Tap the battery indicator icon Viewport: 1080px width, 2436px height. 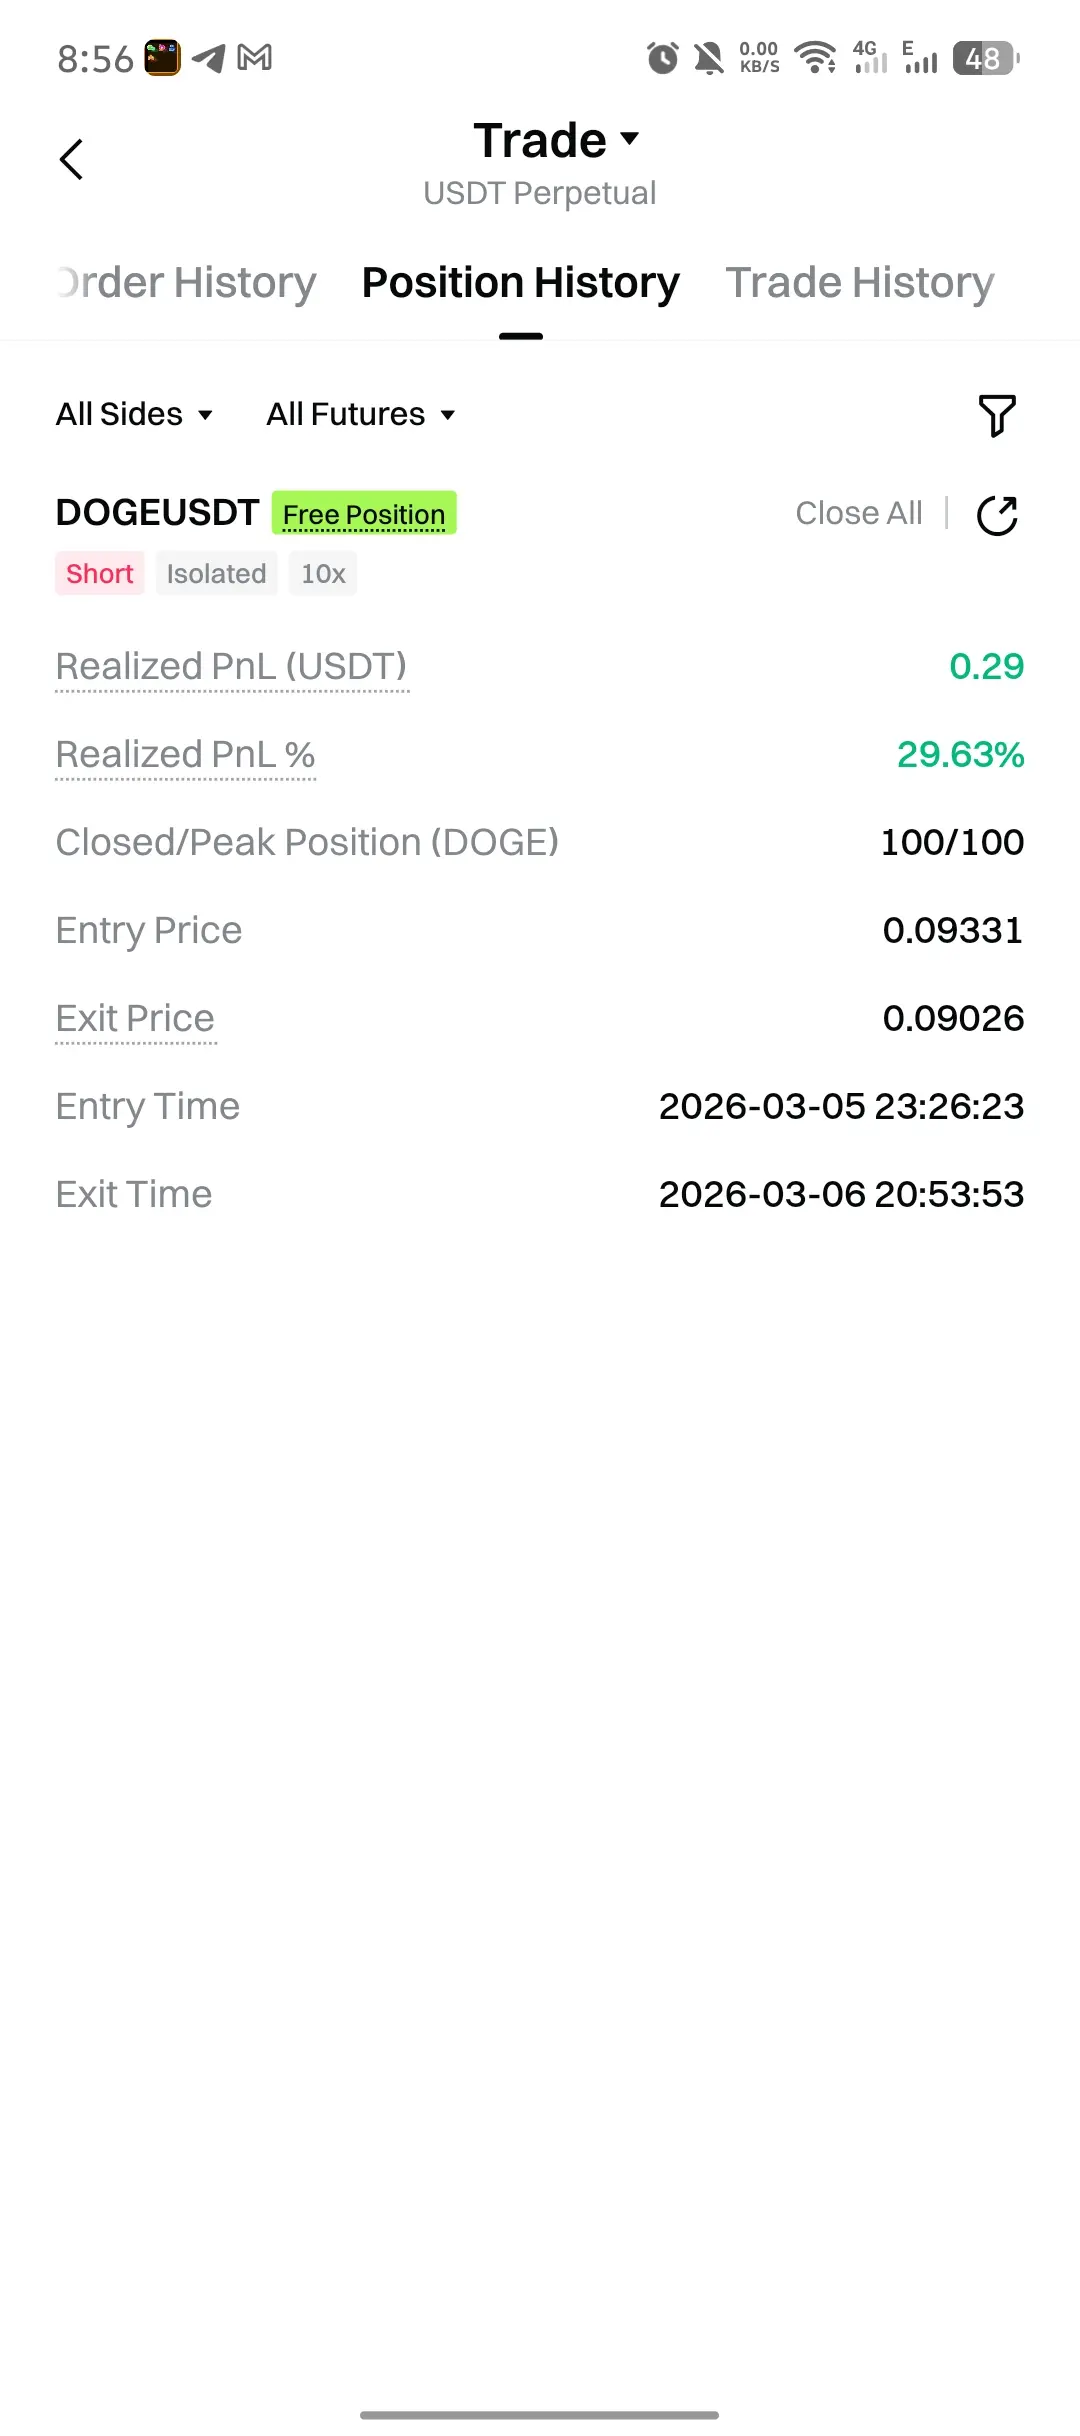[x=986, y=58]
